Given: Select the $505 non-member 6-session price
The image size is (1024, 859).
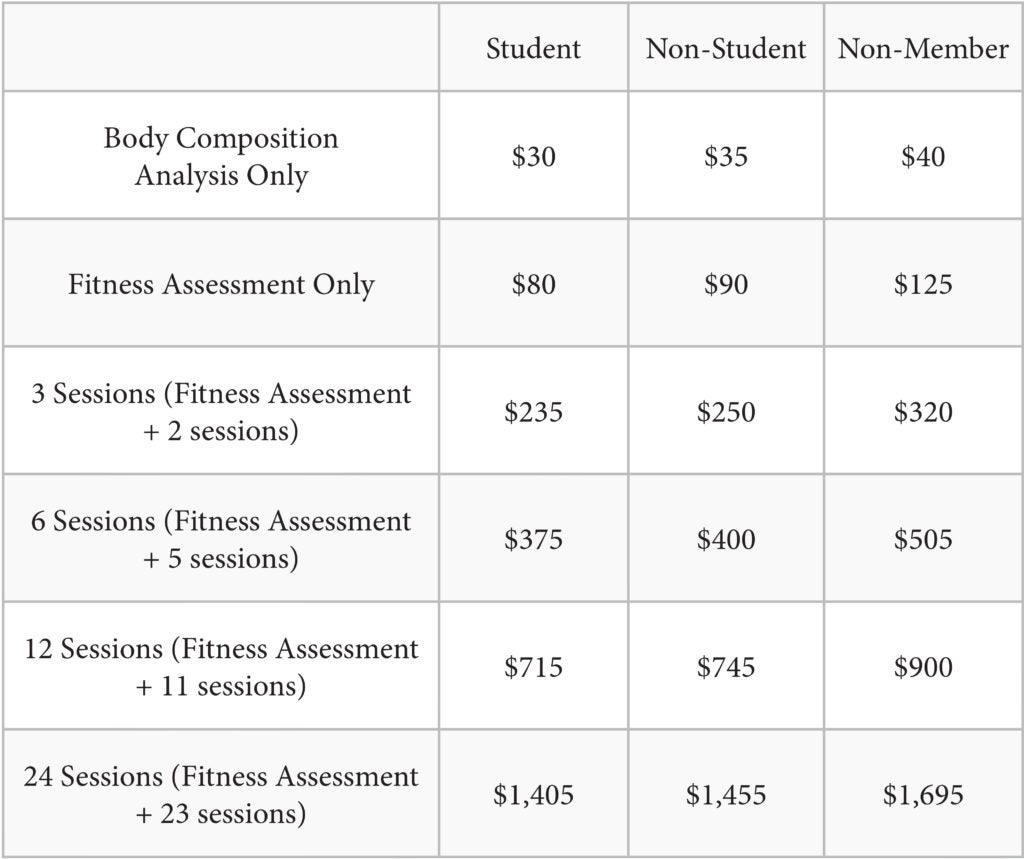Looking at the screenshot, I should [923, 540].
